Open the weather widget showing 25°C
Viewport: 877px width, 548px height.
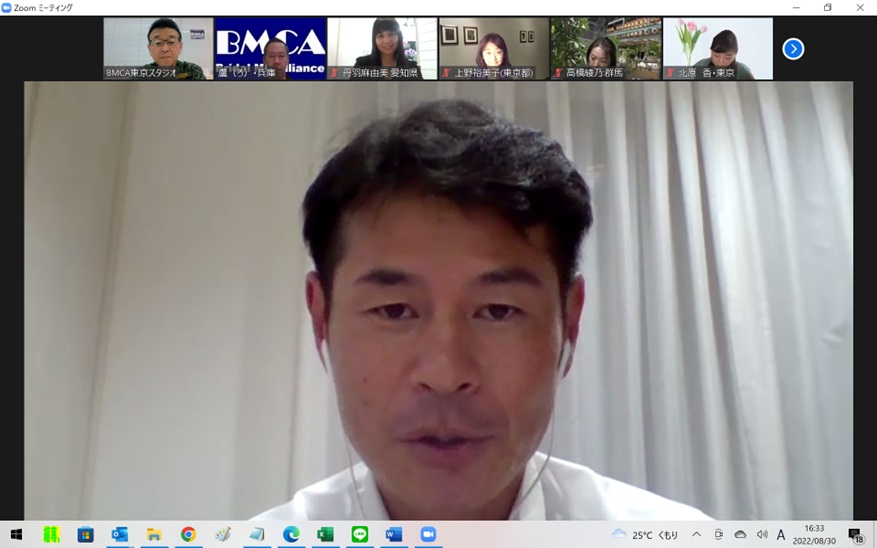[x=645, y=535]
